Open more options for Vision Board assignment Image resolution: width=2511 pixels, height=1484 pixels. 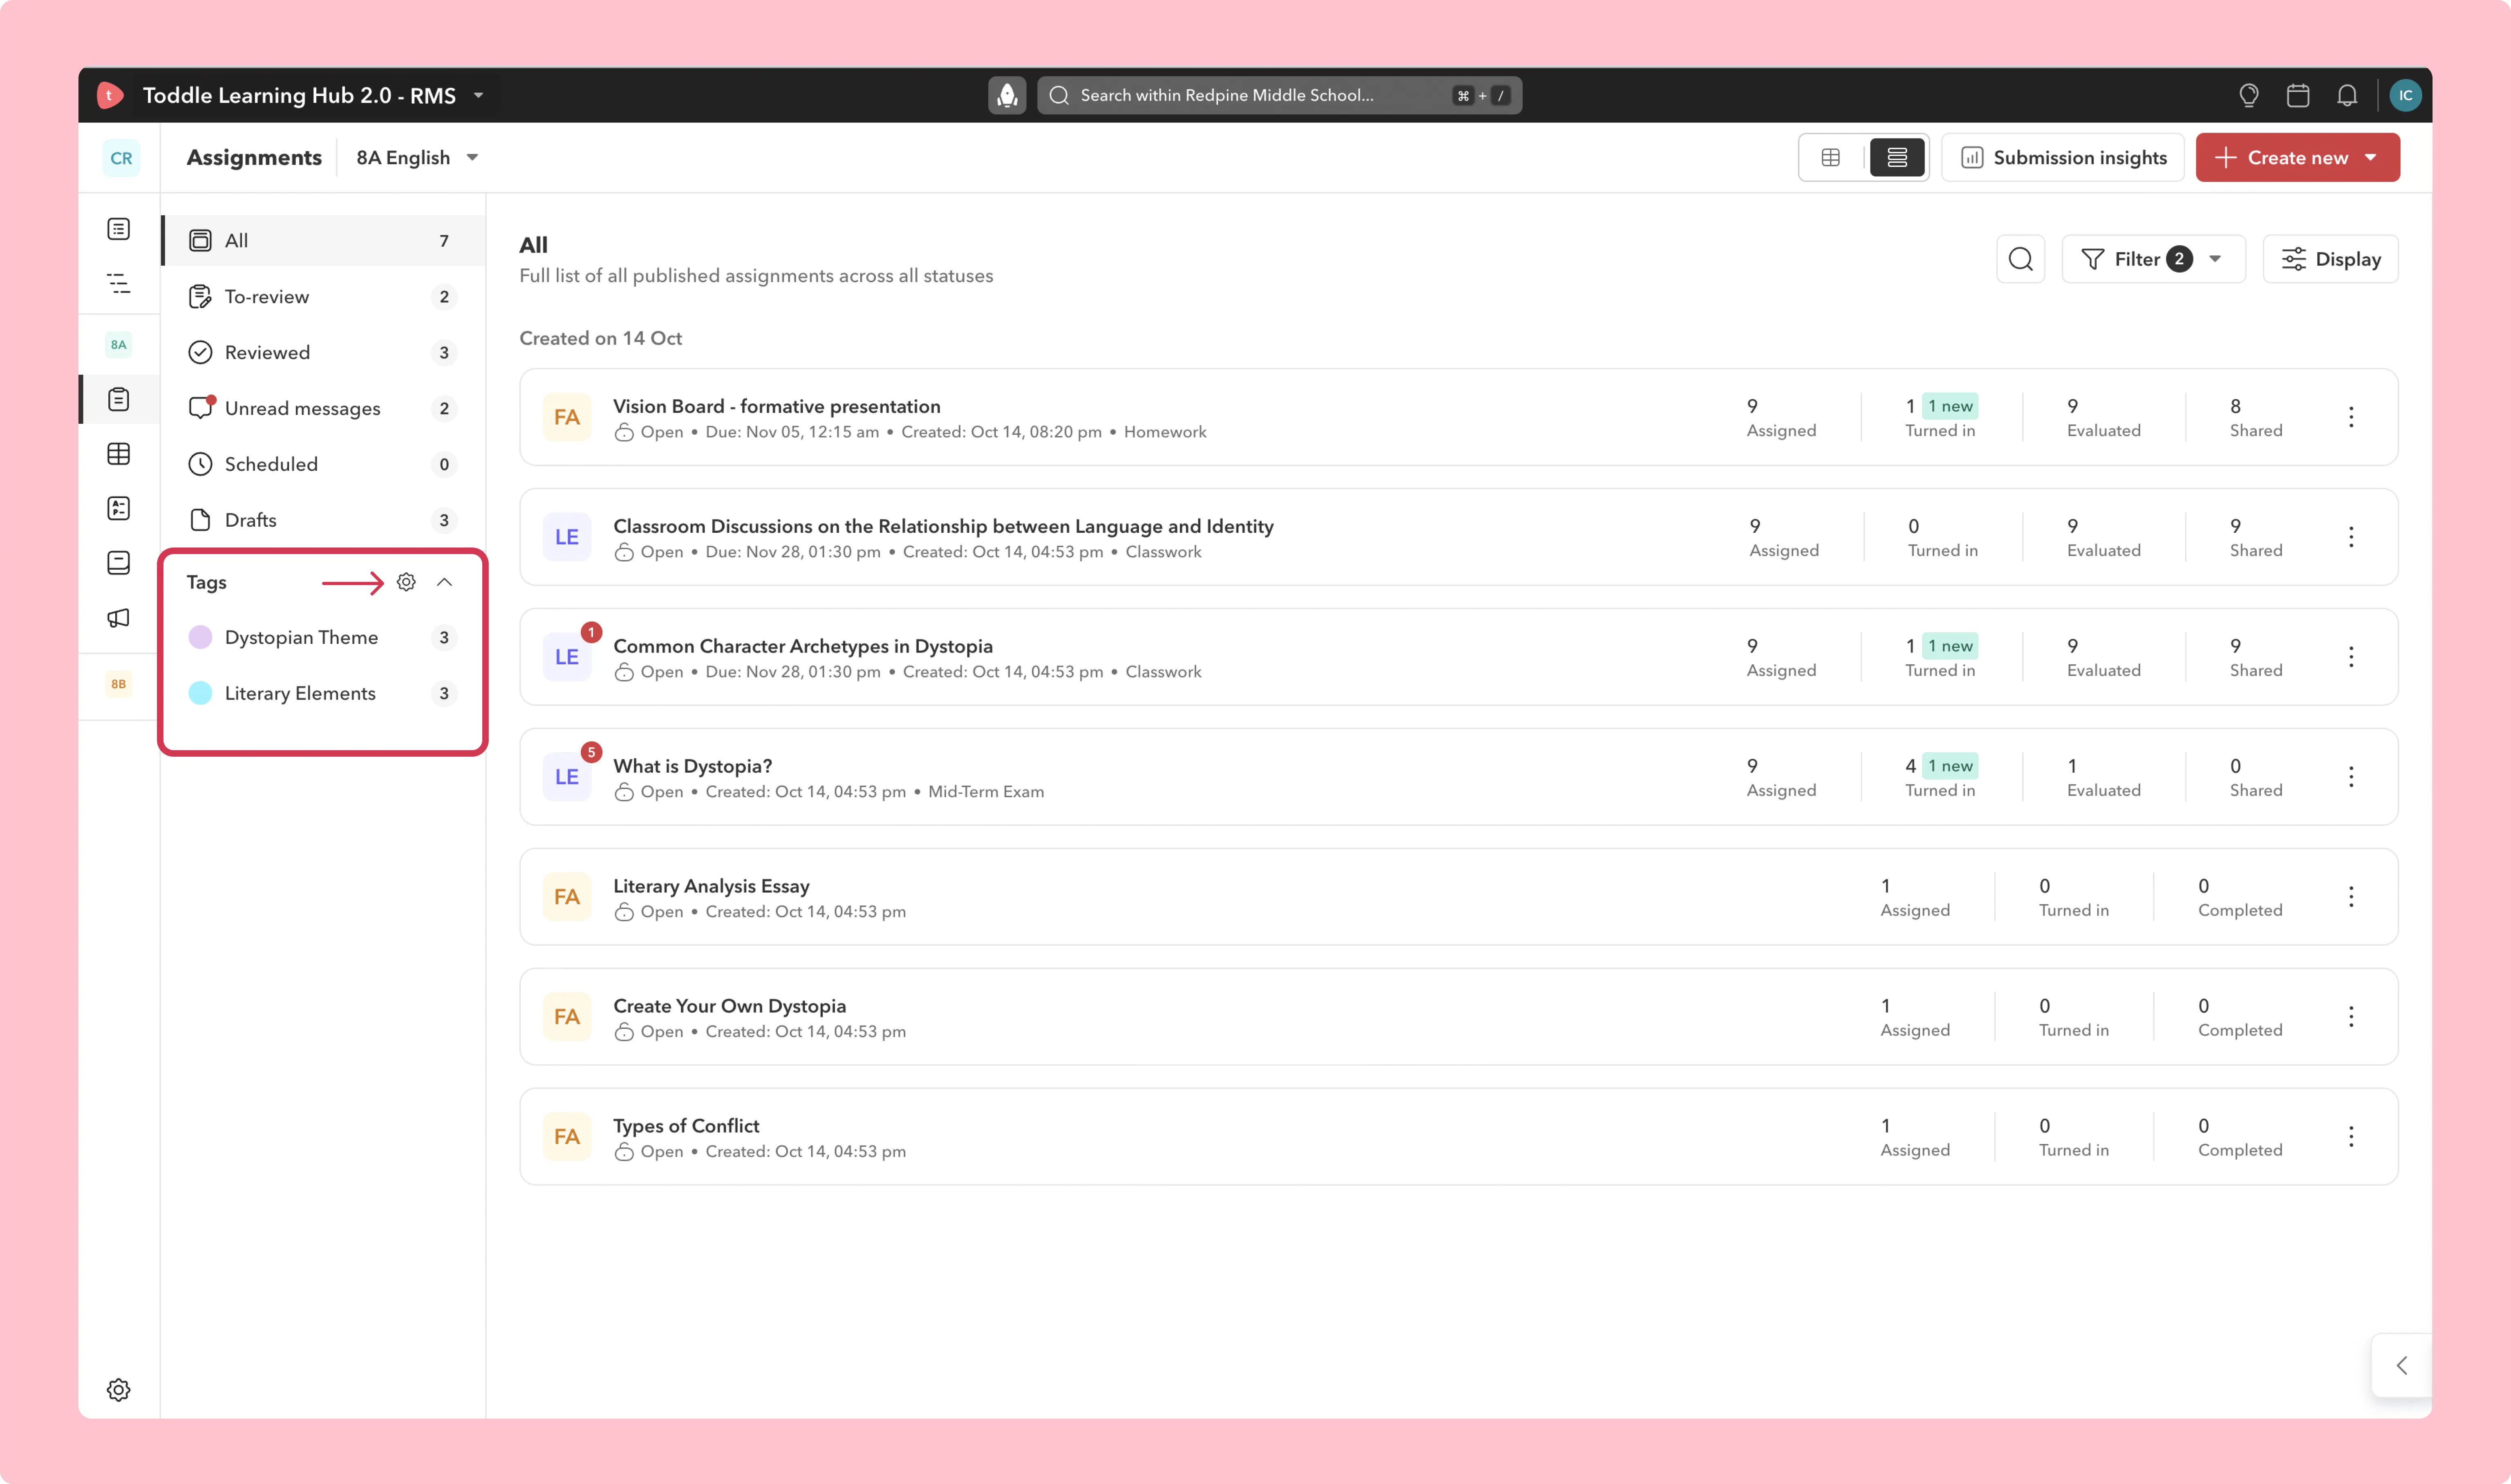click(x=2351, y=417)
